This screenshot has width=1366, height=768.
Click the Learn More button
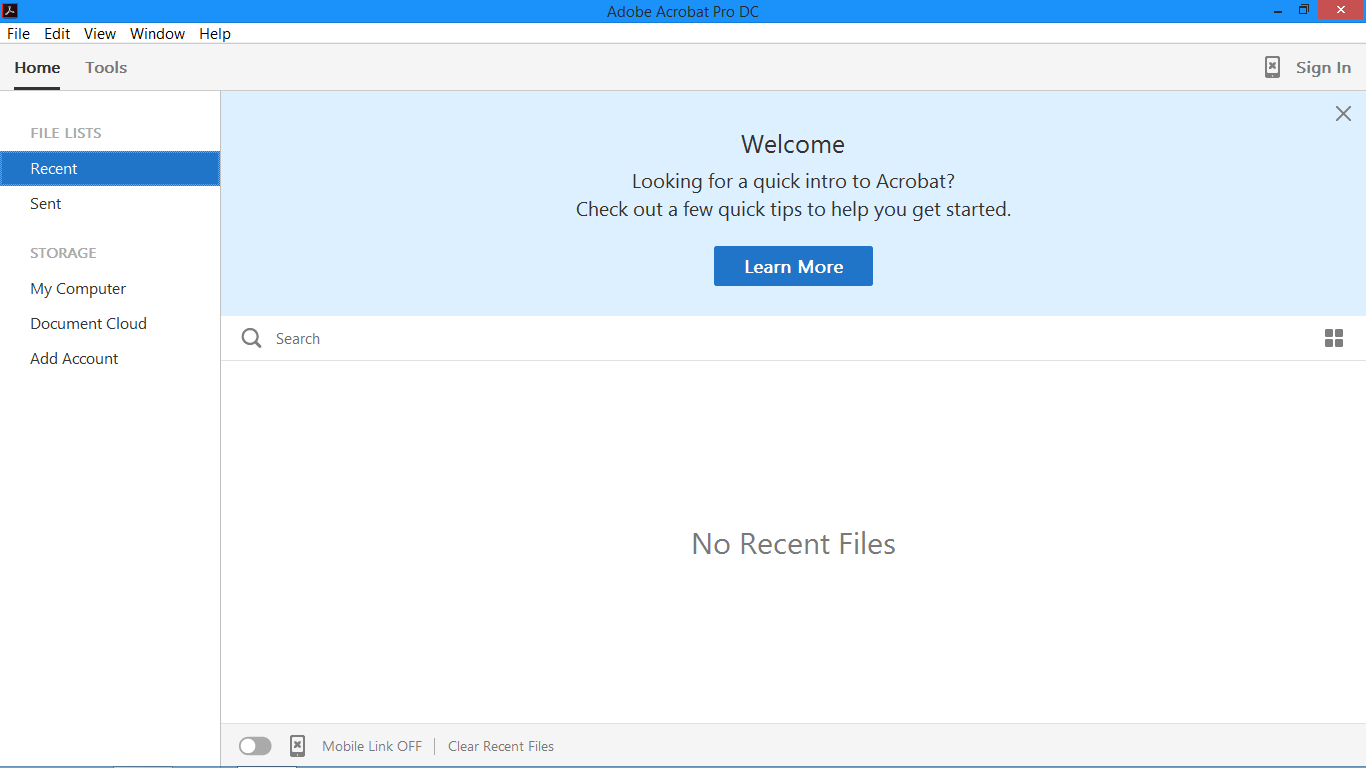pos(793,266)
